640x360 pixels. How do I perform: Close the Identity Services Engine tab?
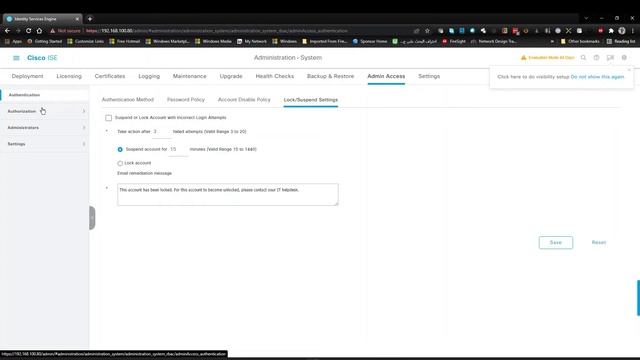(x=77, y=19)
